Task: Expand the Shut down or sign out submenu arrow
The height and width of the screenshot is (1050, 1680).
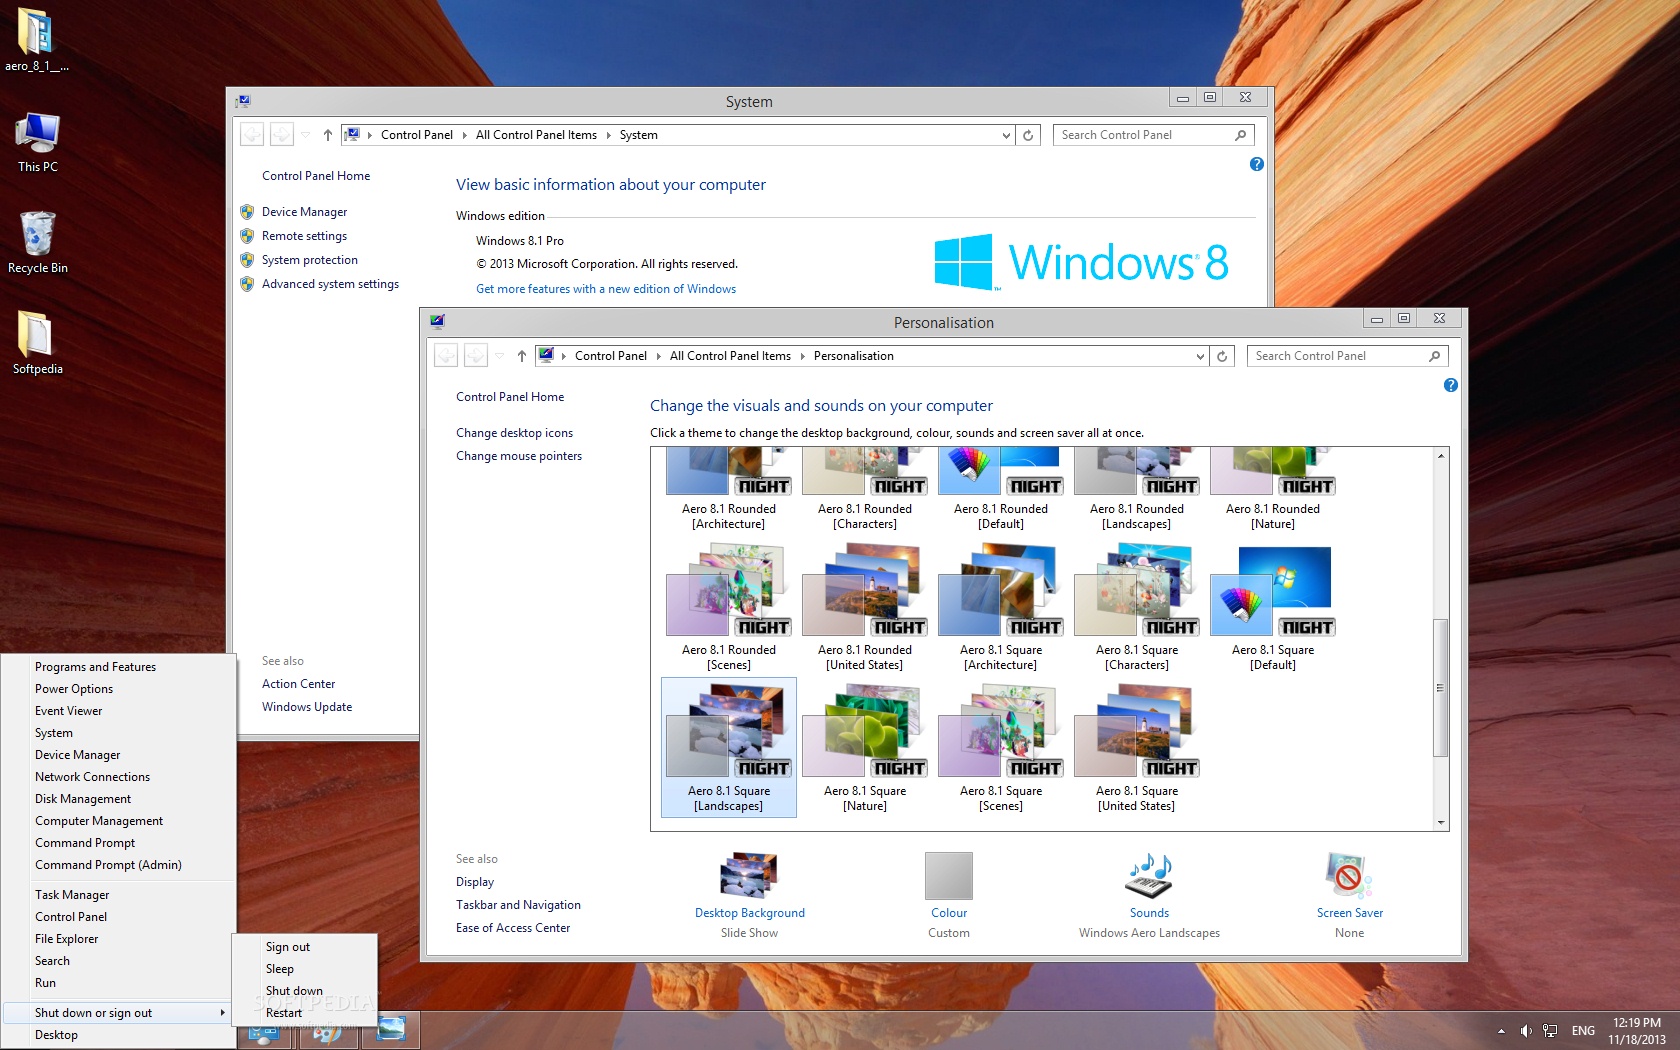Action: pyautogui.click(x=222, y=1013)
